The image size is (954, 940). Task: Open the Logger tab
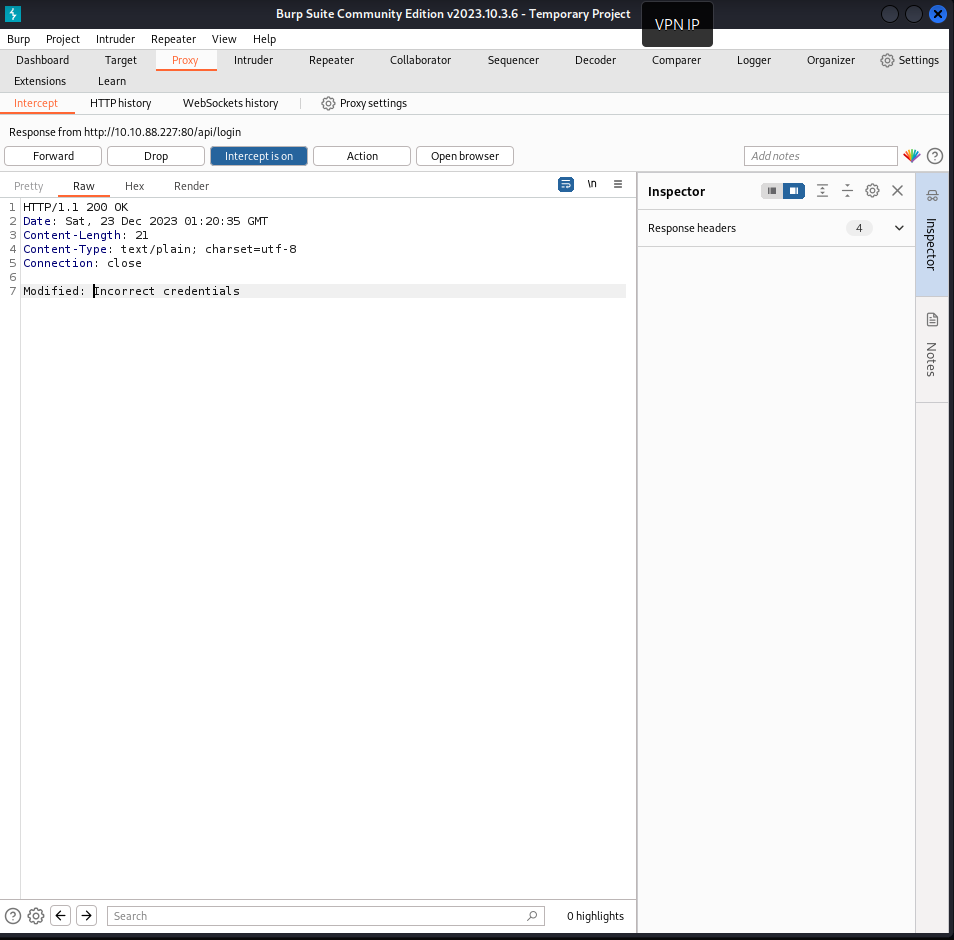[x=754, y=60]
